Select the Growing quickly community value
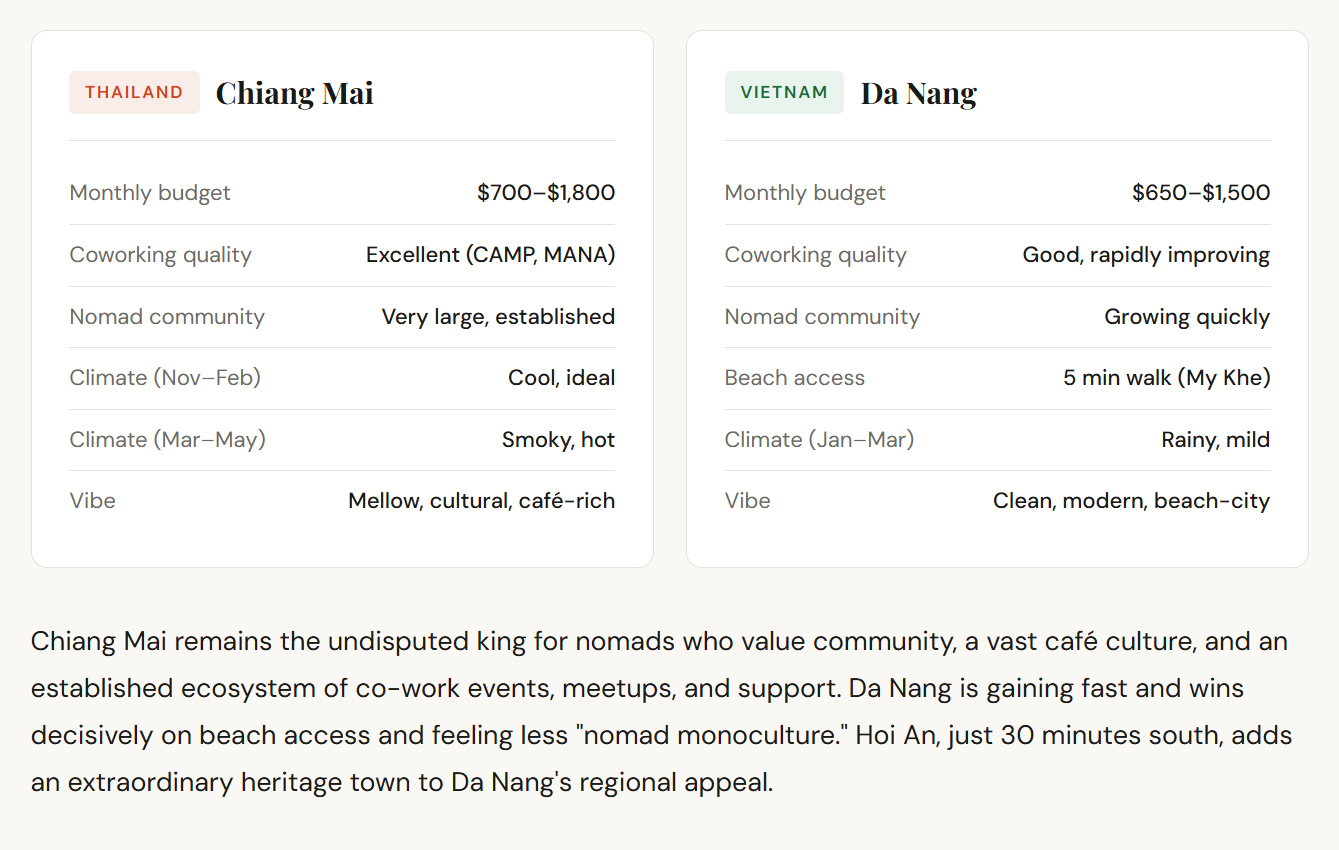The width and height of the screenshot is (1339, 850). [x=1186, y=317]
